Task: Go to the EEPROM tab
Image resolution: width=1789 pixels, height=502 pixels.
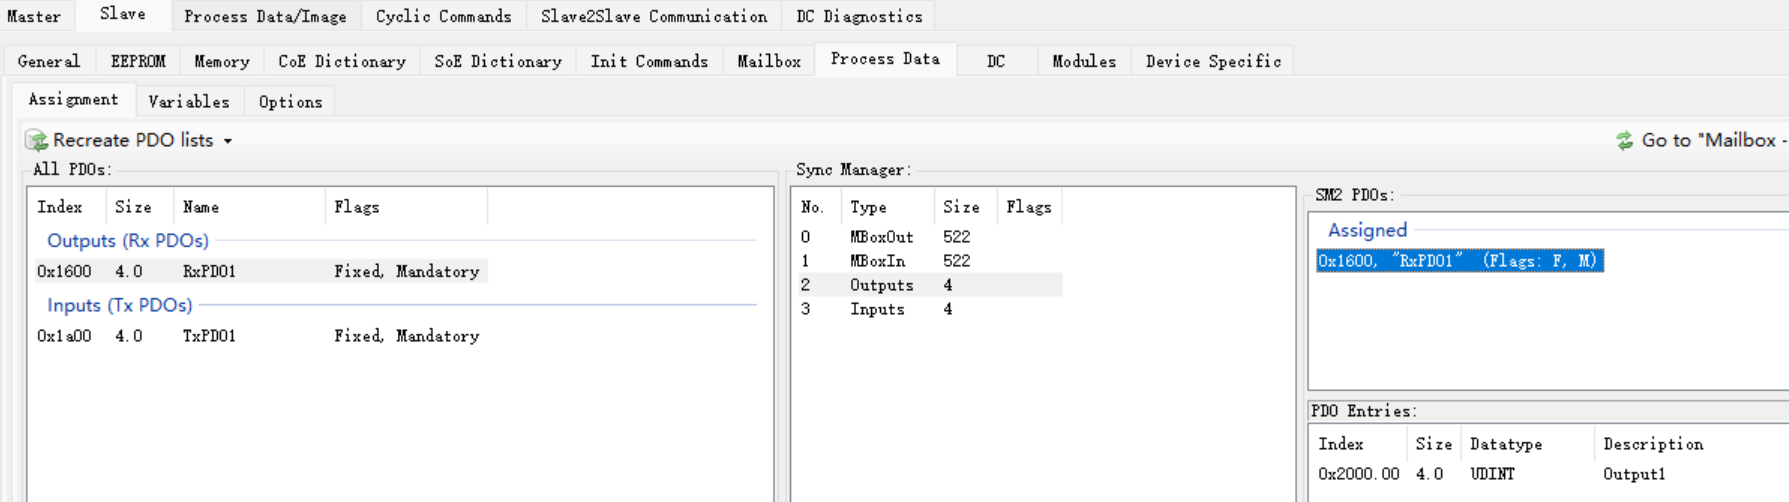Action: tap(138, 61)
